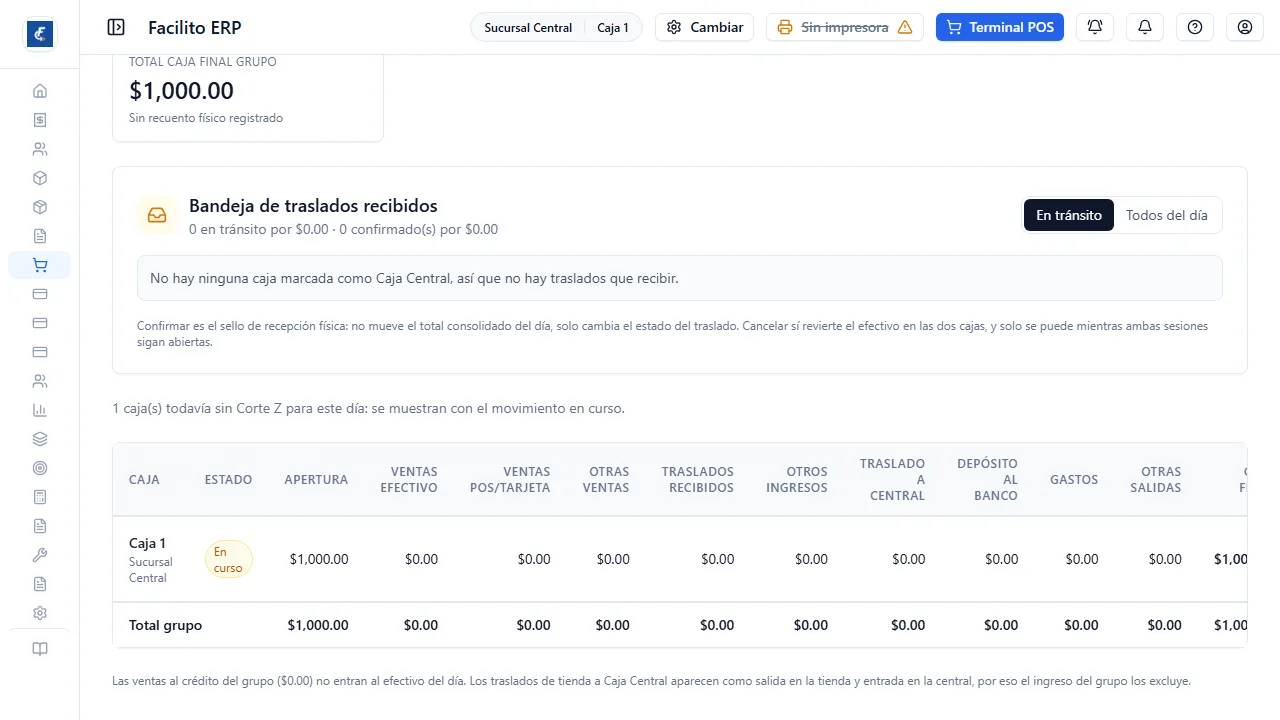This screenshot has height=720, width=1280.
Task: Click the ESTADO column header
Action: point(228,480)
